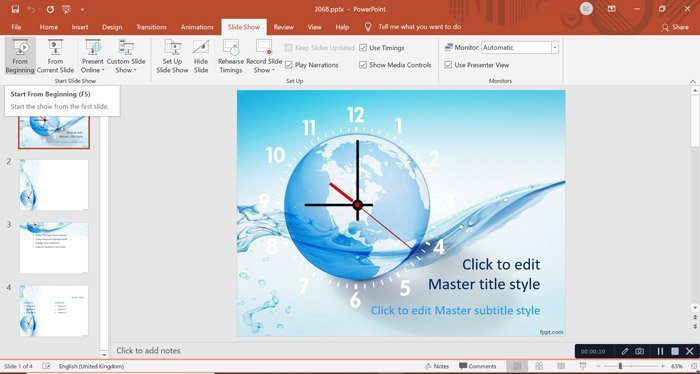Switch to the Home tab

[49, 27]
